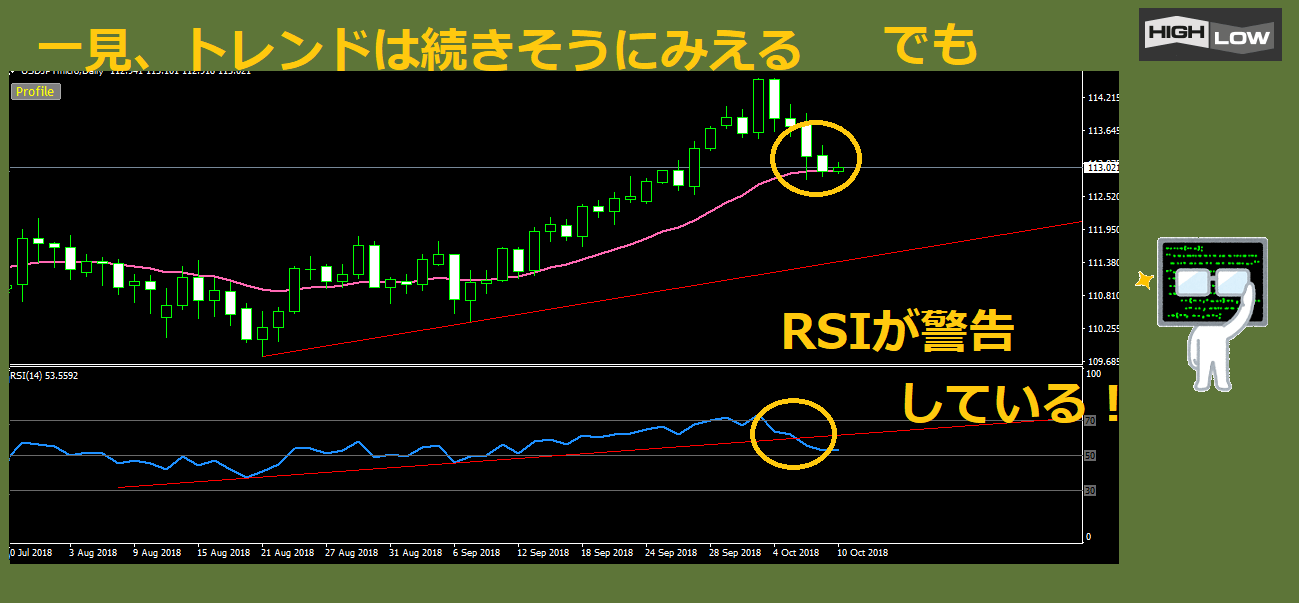Click the orange 'RSIが警告' annotation text
This screenshot has width=1299, height=603.
point(897,333)
